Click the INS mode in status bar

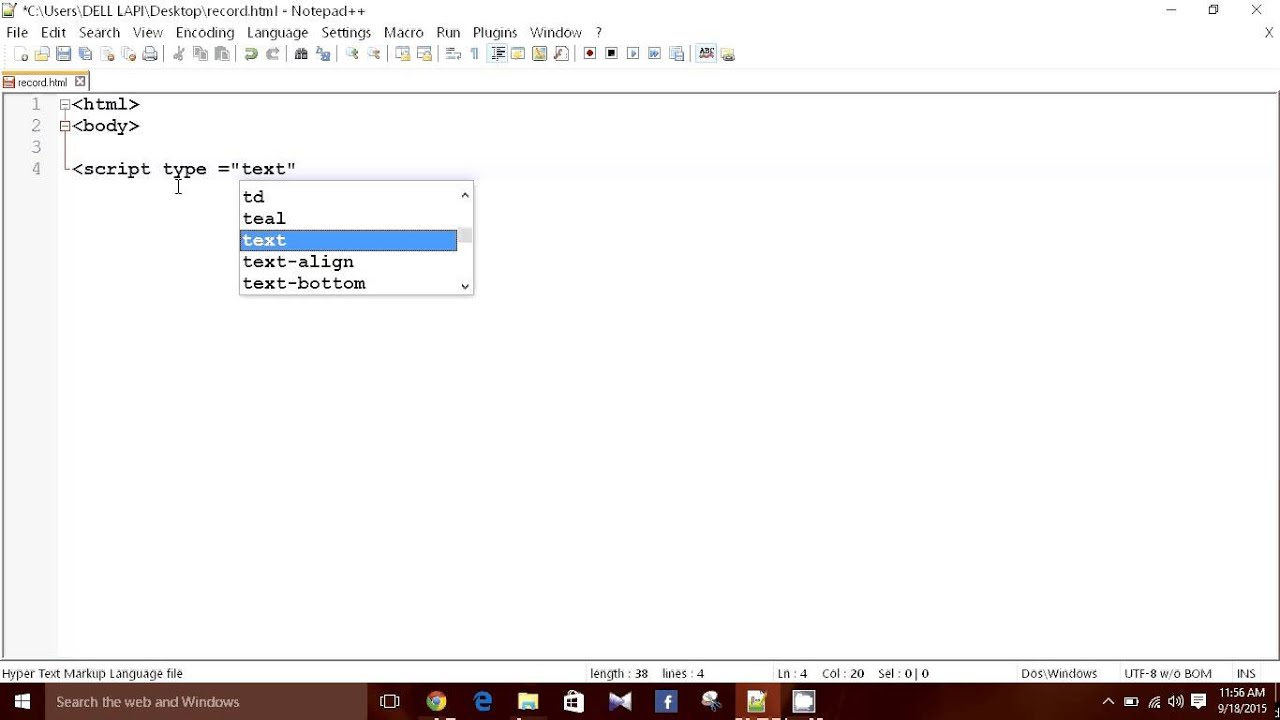click(x=1246, y=674)
